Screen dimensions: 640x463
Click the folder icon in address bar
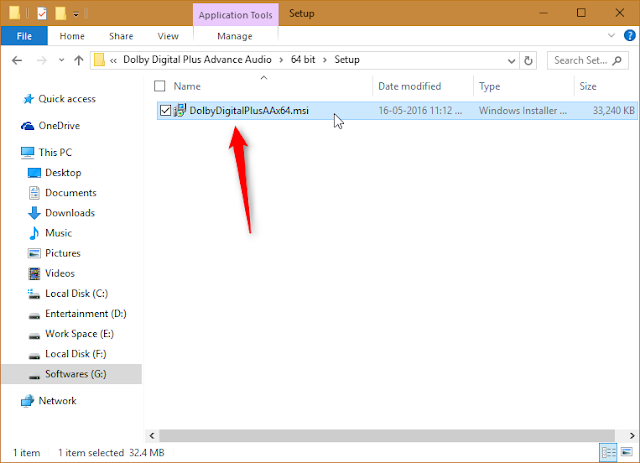pos(99,60)
